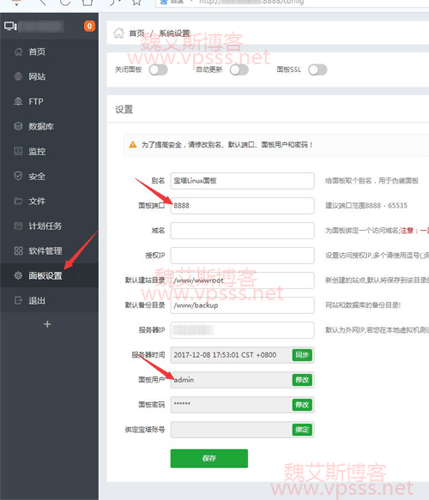Open the 安全 shield icon
This screenshot has width=429, height=500.
[18, 176]
